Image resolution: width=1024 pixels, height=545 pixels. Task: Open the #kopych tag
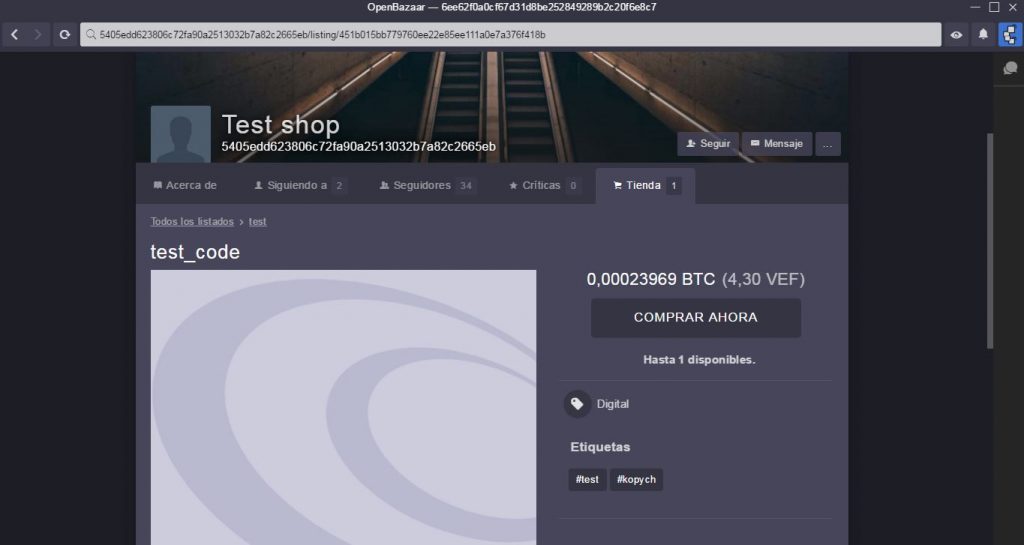click(x=636, y=479)
